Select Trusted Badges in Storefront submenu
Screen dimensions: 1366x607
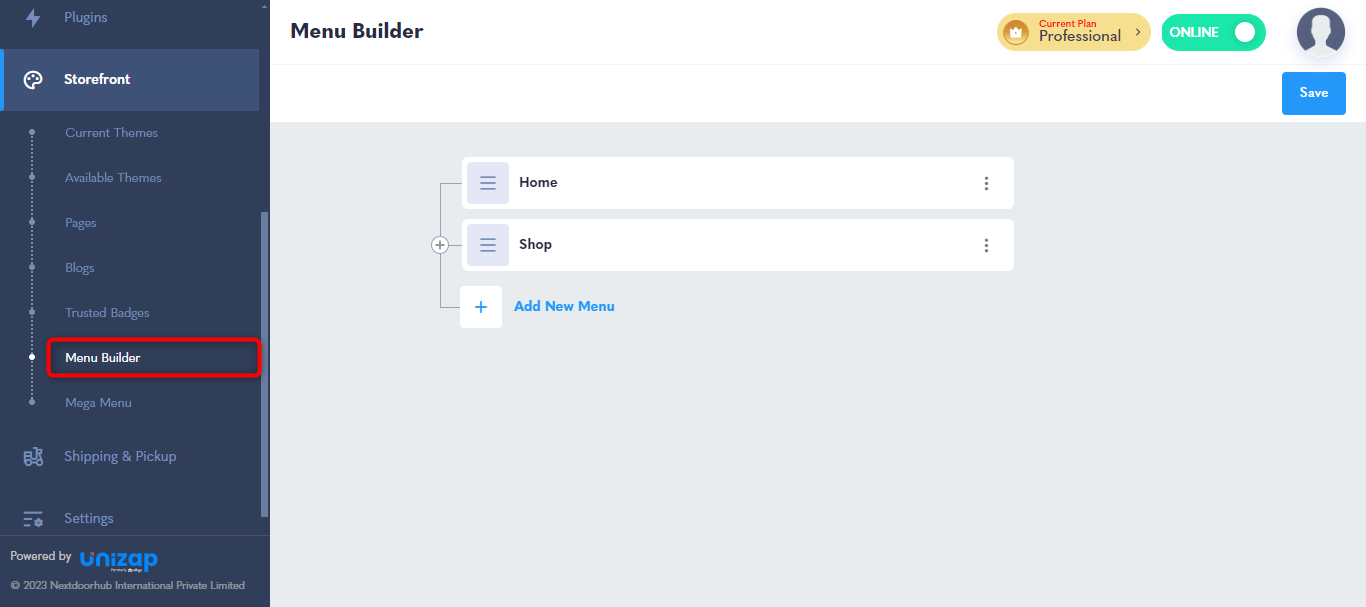(107, 313)
